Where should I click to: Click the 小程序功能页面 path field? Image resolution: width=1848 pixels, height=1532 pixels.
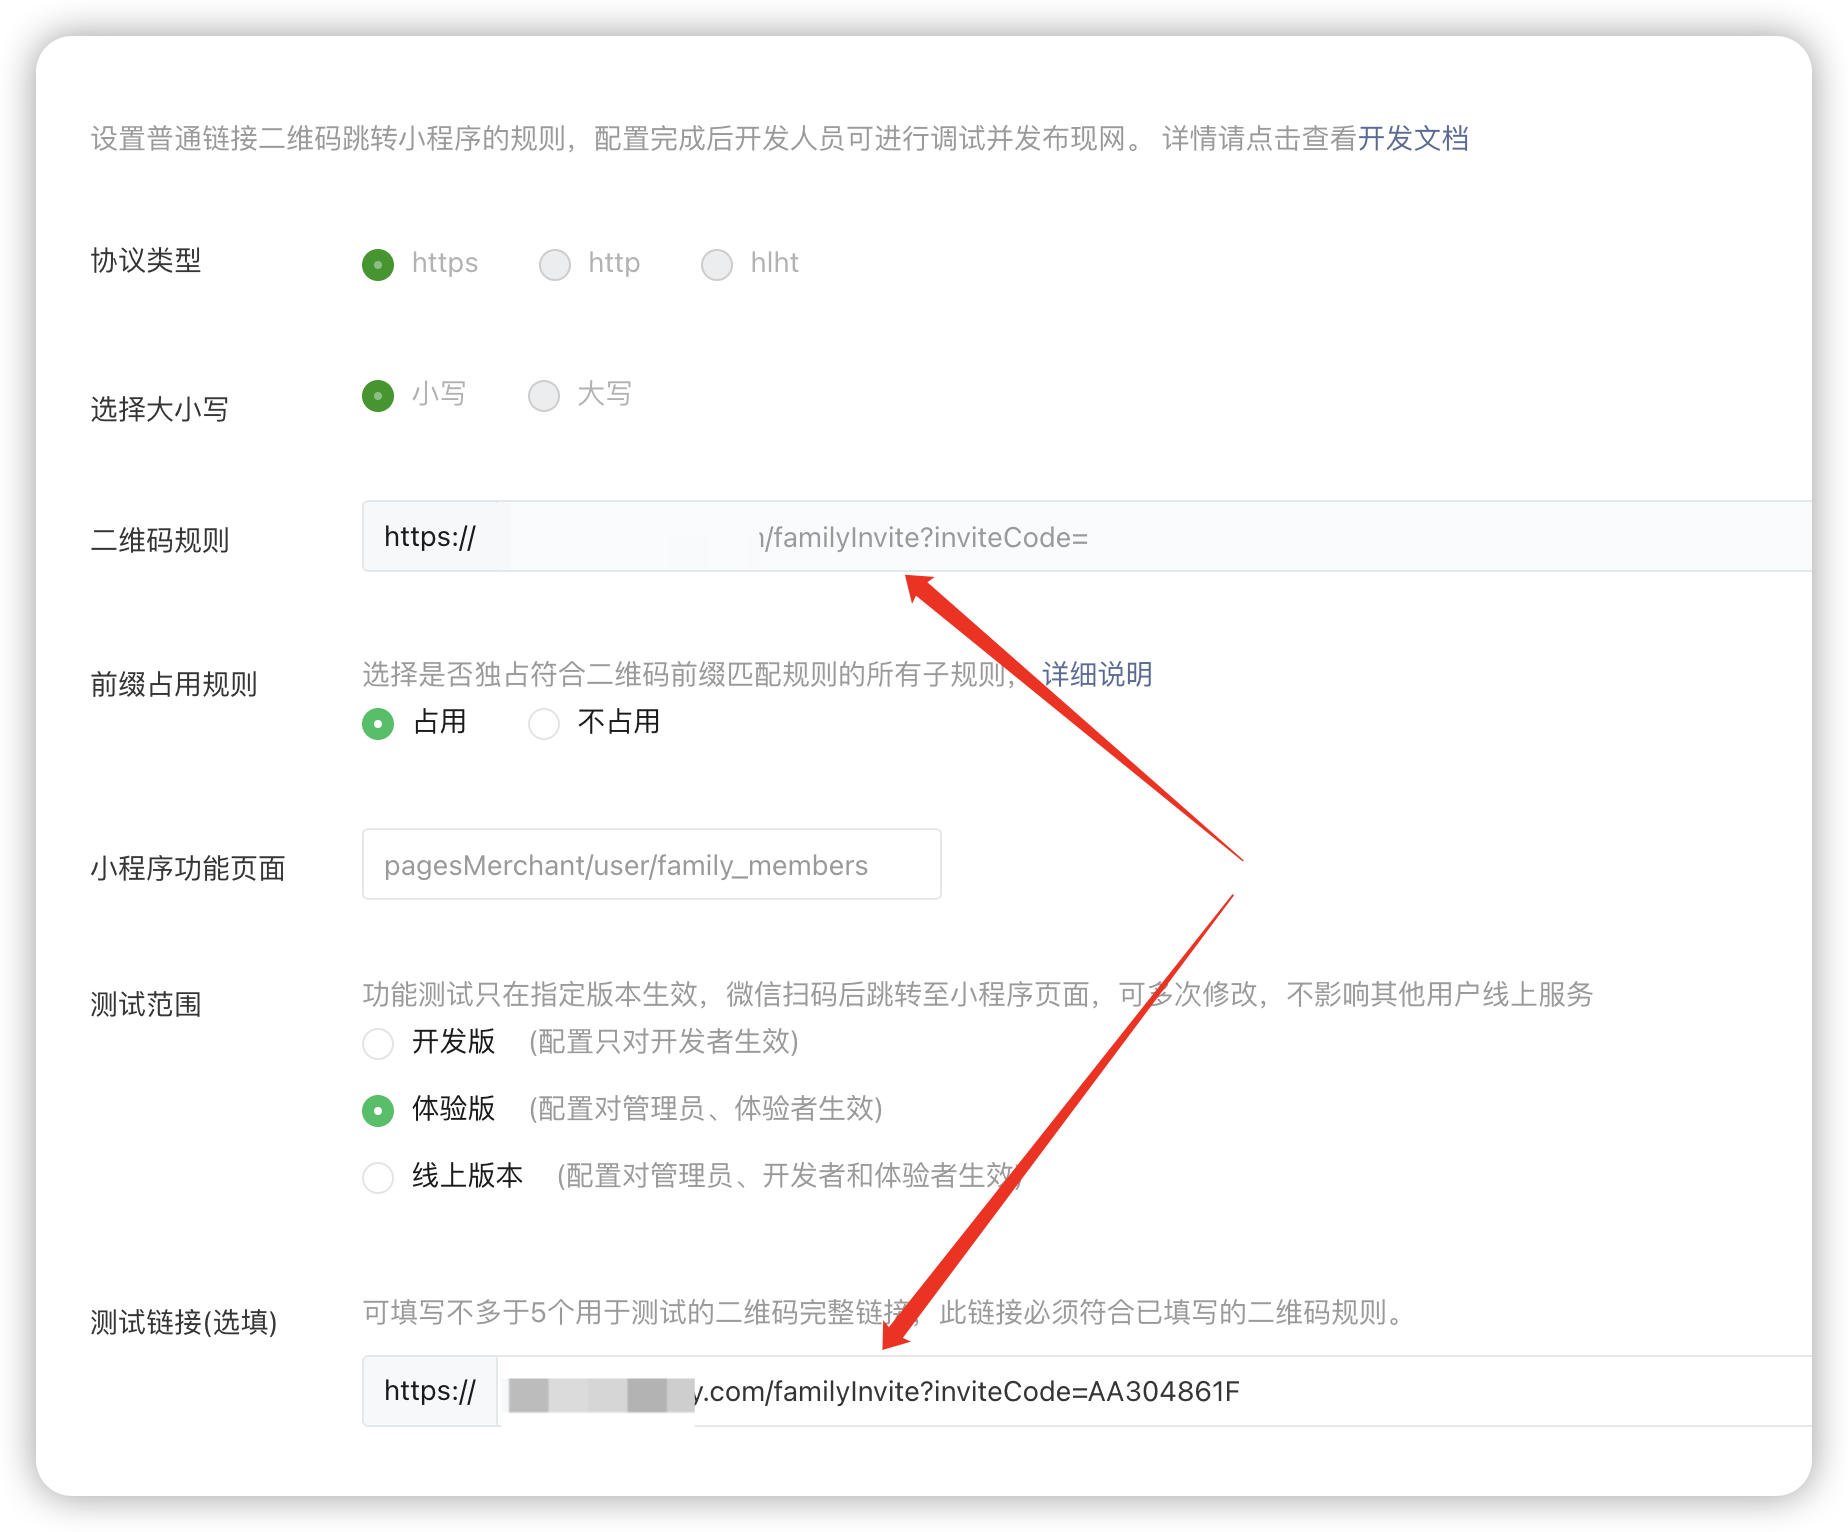click(x=652, y=864)
